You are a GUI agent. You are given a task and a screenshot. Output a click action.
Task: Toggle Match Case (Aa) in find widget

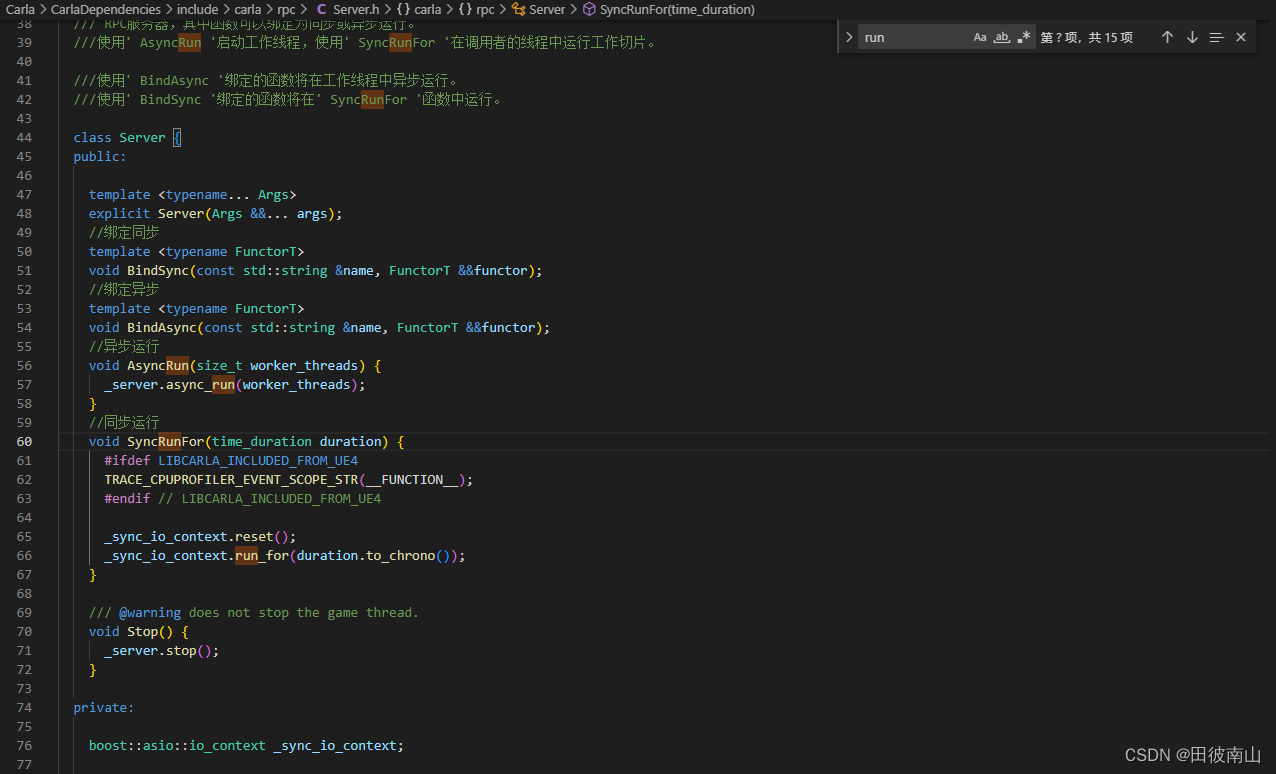[x=980, y=37]
